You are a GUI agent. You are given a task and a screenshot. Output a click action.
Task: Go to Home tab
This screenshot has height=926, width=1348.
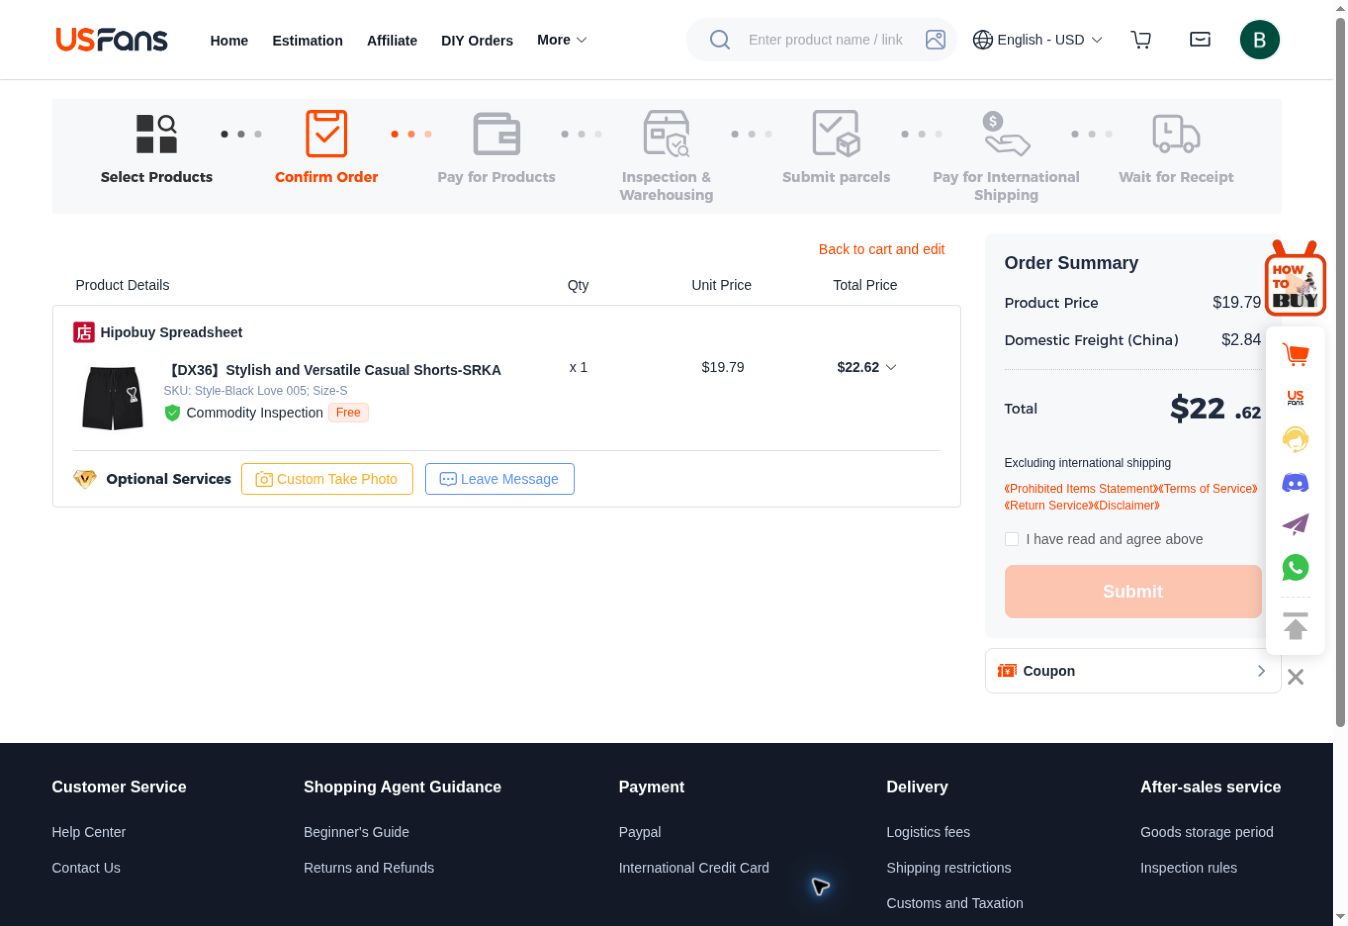pyautogui.click(x=229, y=41)
